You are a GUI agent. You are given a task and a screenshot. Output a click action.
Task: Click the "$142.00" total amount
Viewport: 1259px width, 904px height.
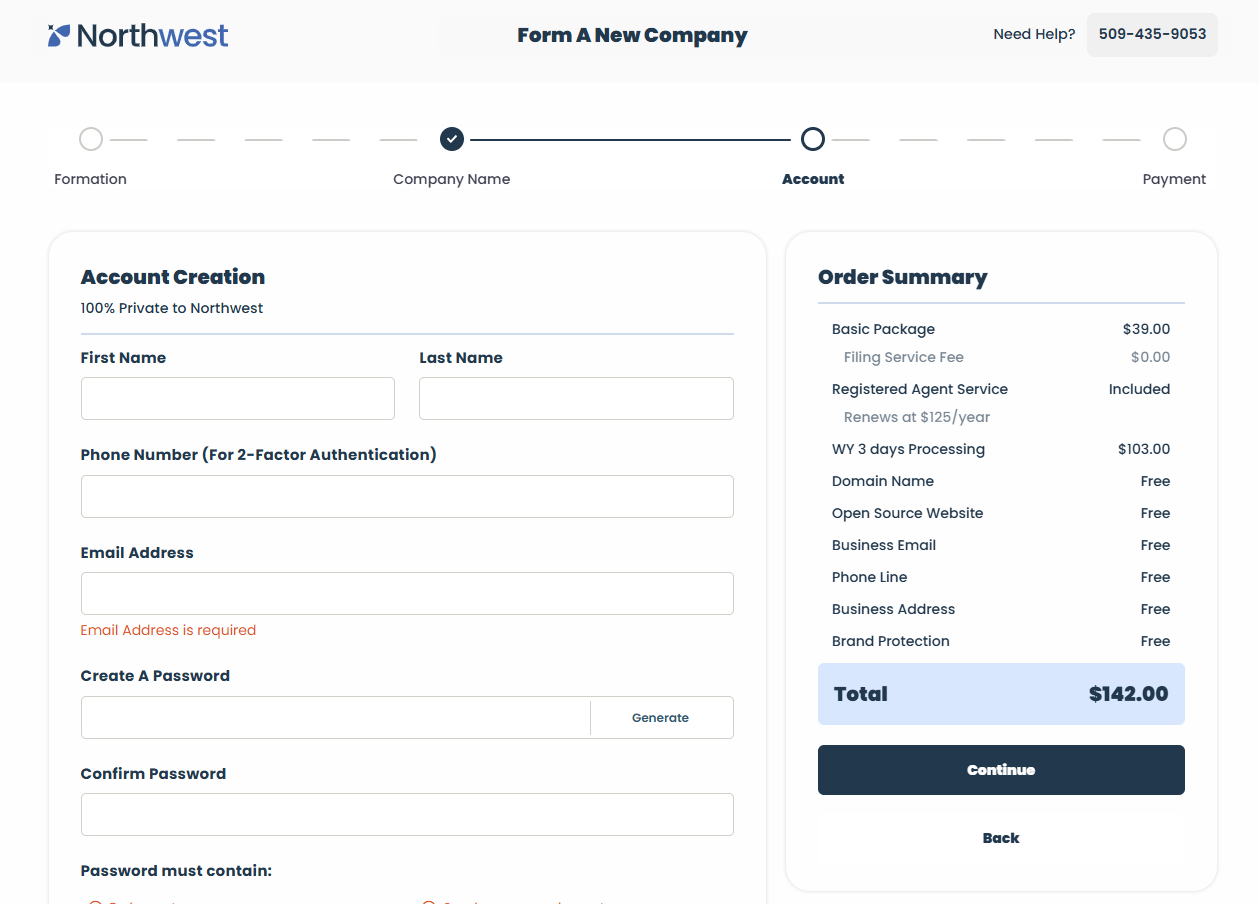pos(1128,694)
